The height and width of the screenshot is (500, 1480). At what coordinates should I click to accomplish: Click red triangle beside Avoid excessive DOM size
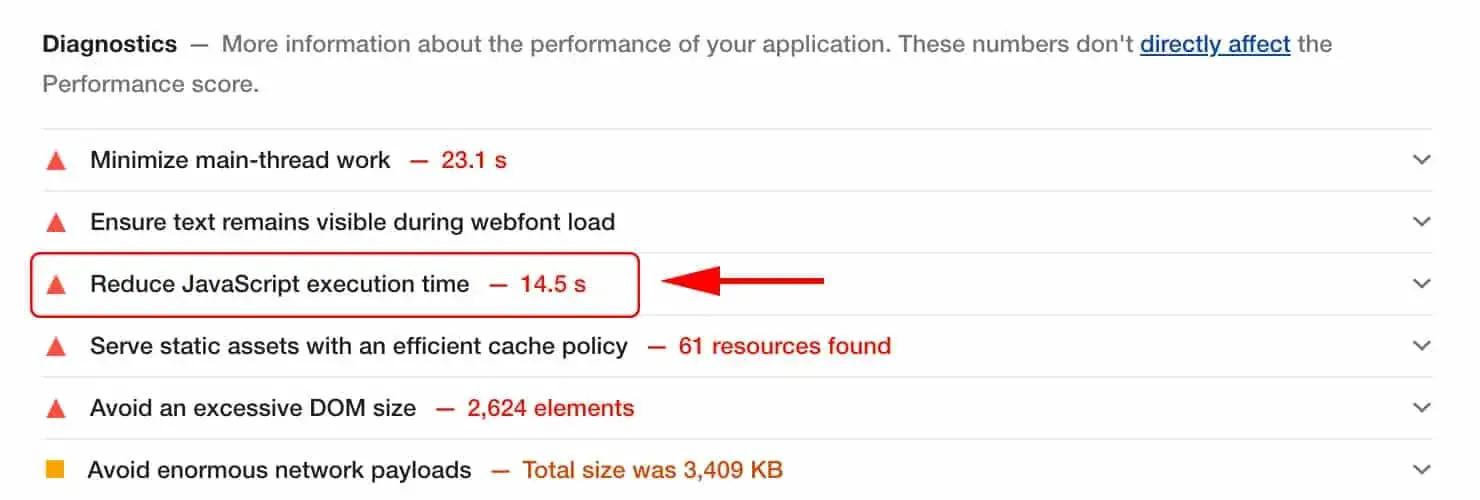tap(57, 409)
